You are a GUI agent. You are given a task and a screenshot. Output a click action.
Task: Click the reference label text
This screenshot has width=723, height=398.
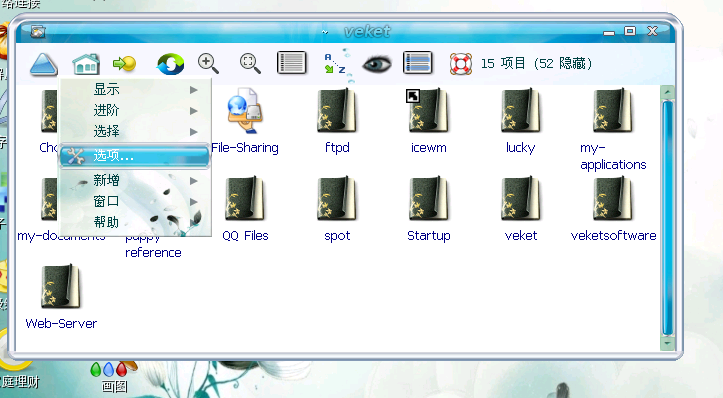(x=153, y=253)
